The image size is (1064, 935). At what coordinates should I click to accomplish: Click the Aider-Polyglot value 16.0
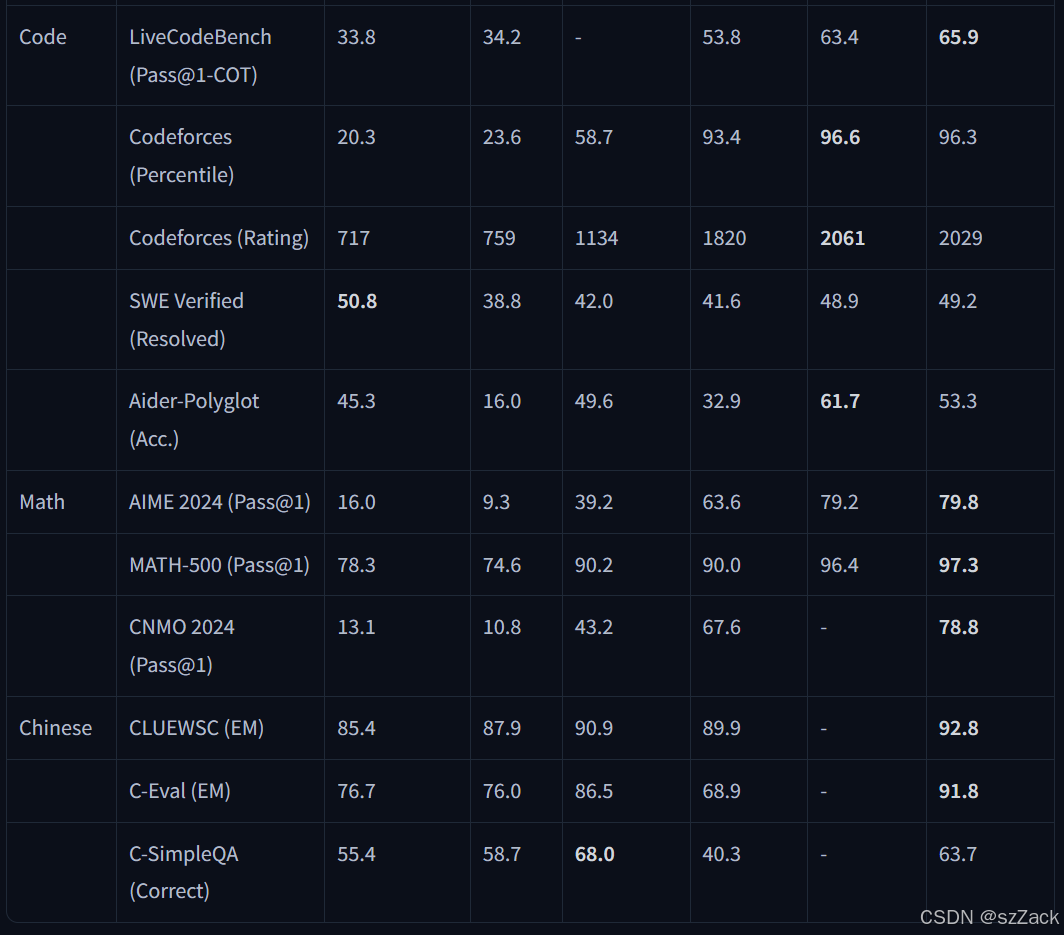(502, 401)
